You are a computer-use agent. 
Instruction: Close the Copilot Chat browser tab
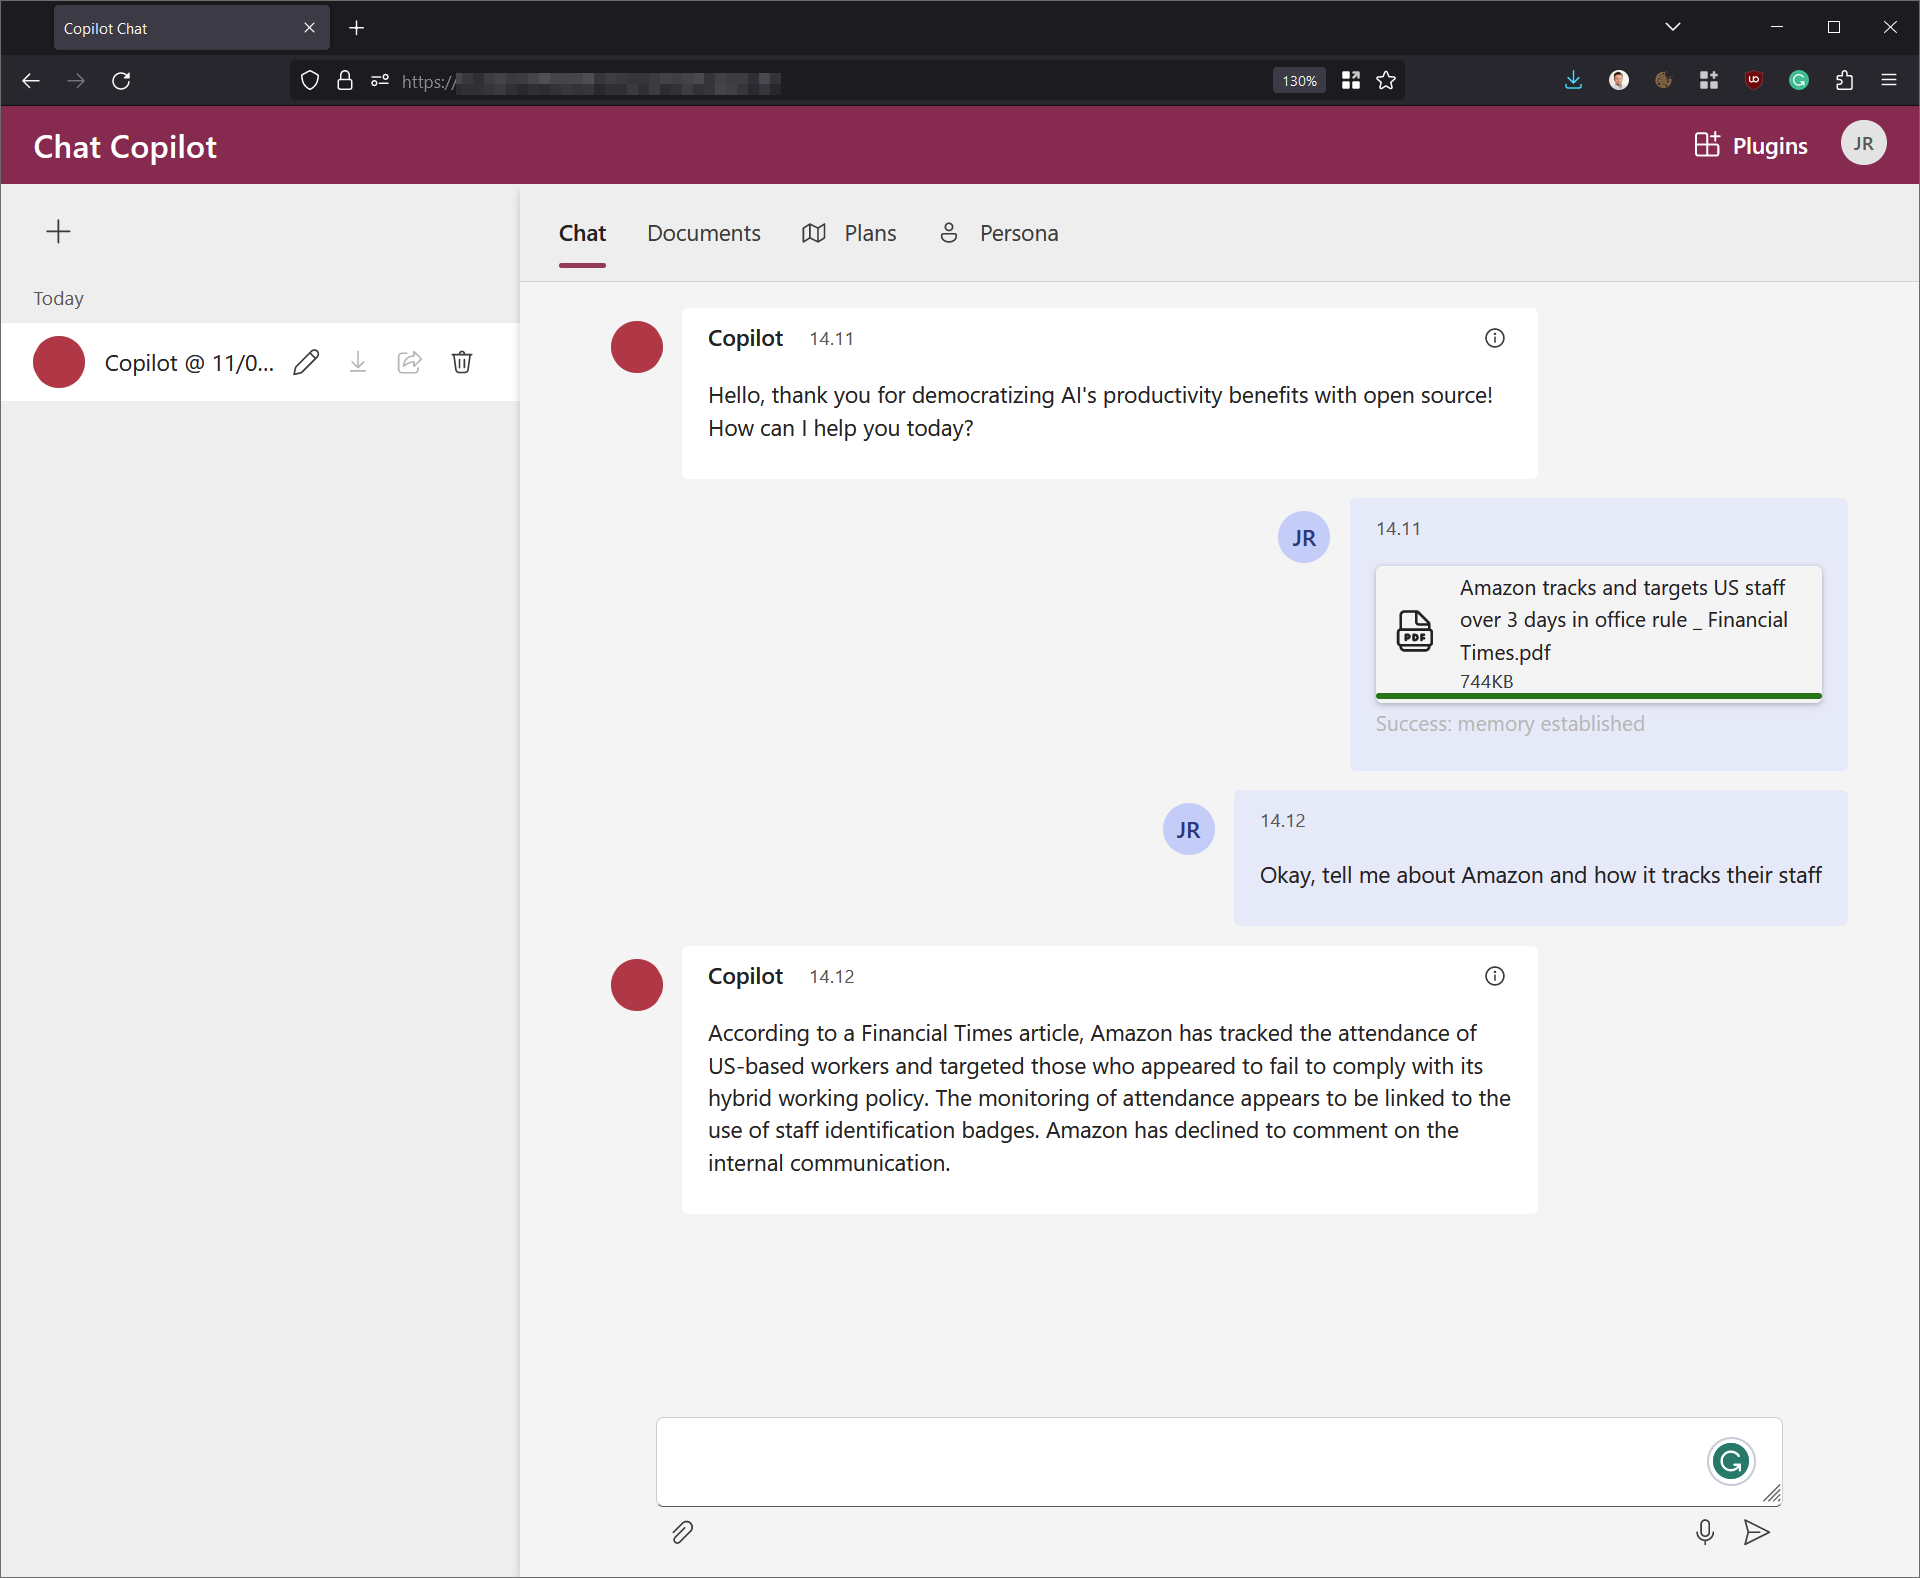[310, 28]
